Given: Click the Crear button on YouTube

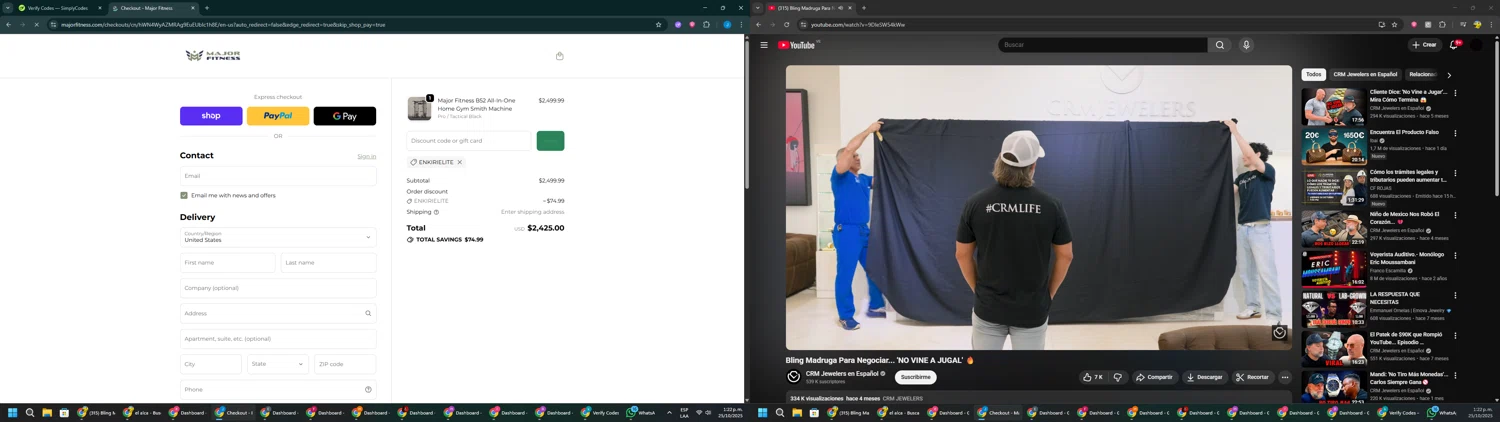Looking at the screenshot, I should pos(1424,45).
